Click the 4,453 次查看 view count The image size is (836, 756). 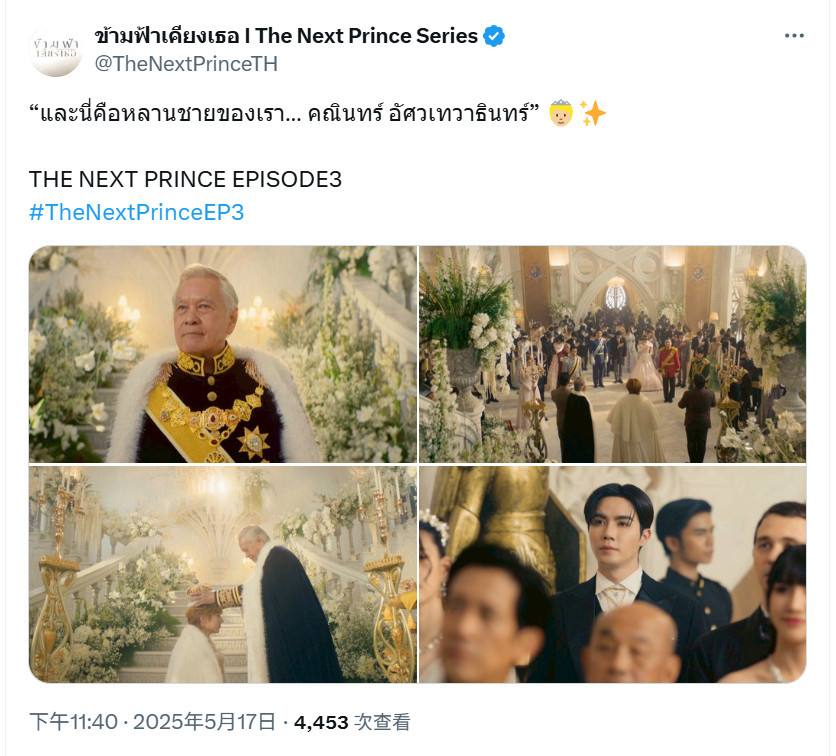point(352,722)
